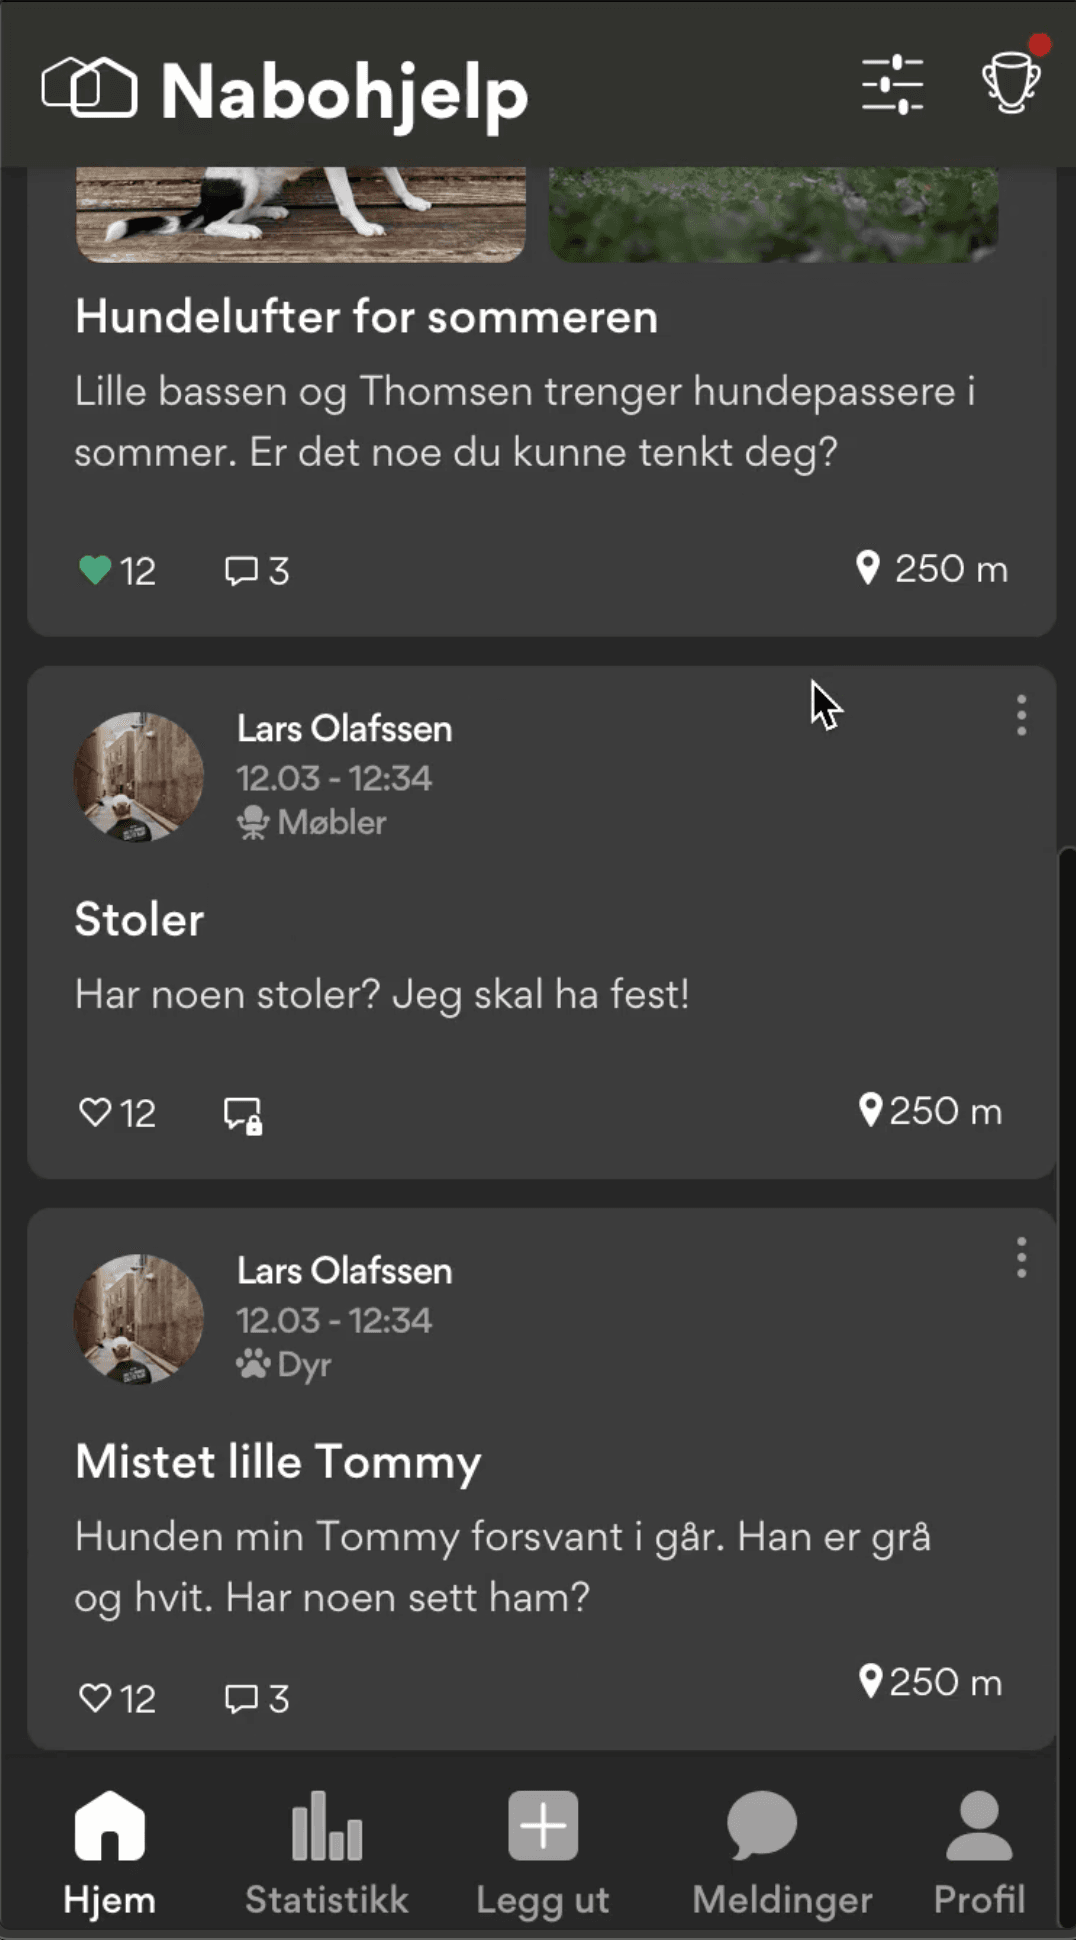Viewport: 1076px width, 1940px height.
Task: Click the locked comments icon on Stoler post
Action: pyautogui.click(x=243, y=1114)
